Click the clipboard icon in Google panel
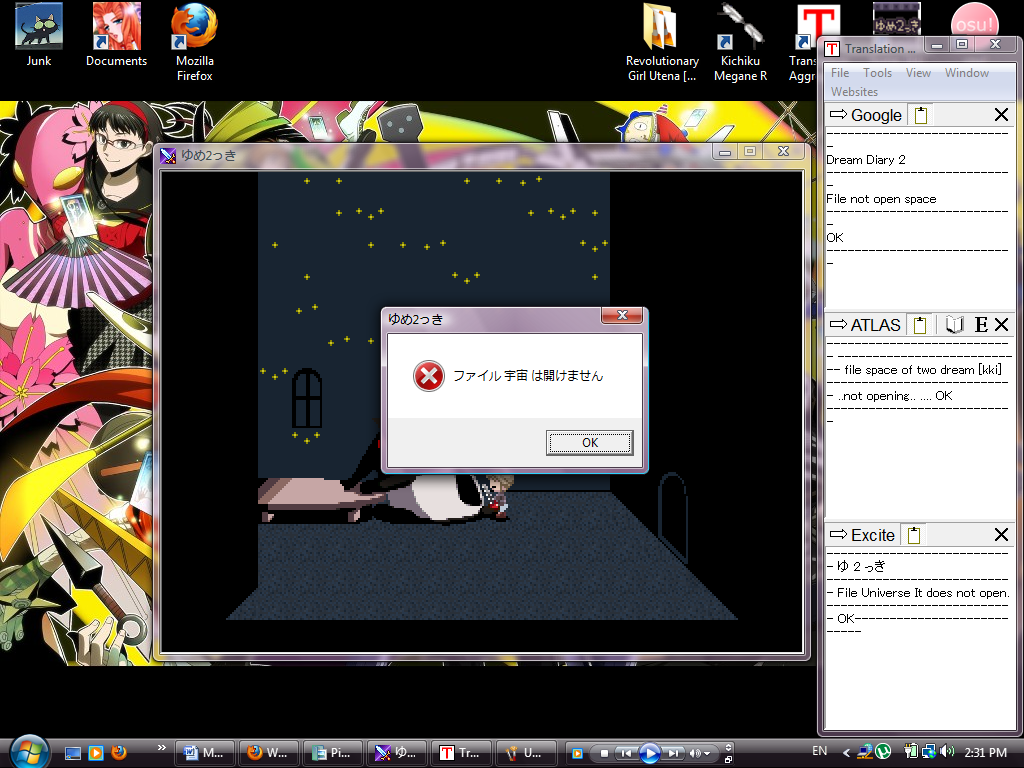 [921, 116]
